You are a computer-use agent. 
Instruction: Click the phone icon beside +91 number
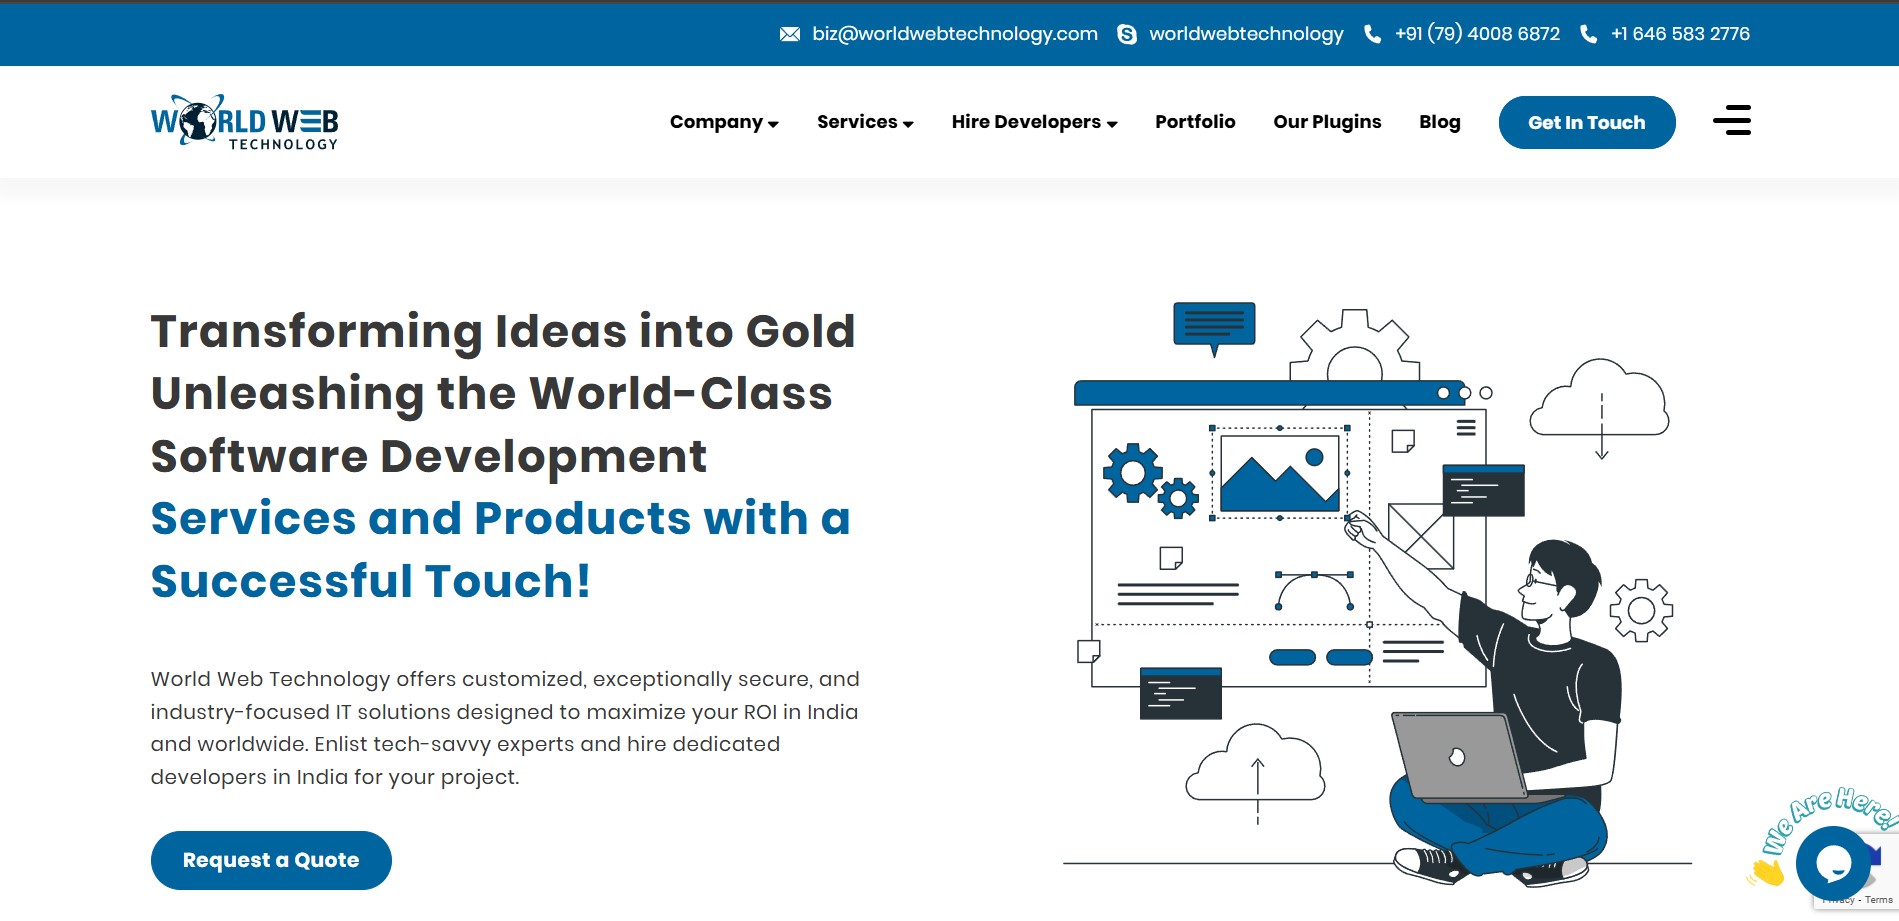1372,34
